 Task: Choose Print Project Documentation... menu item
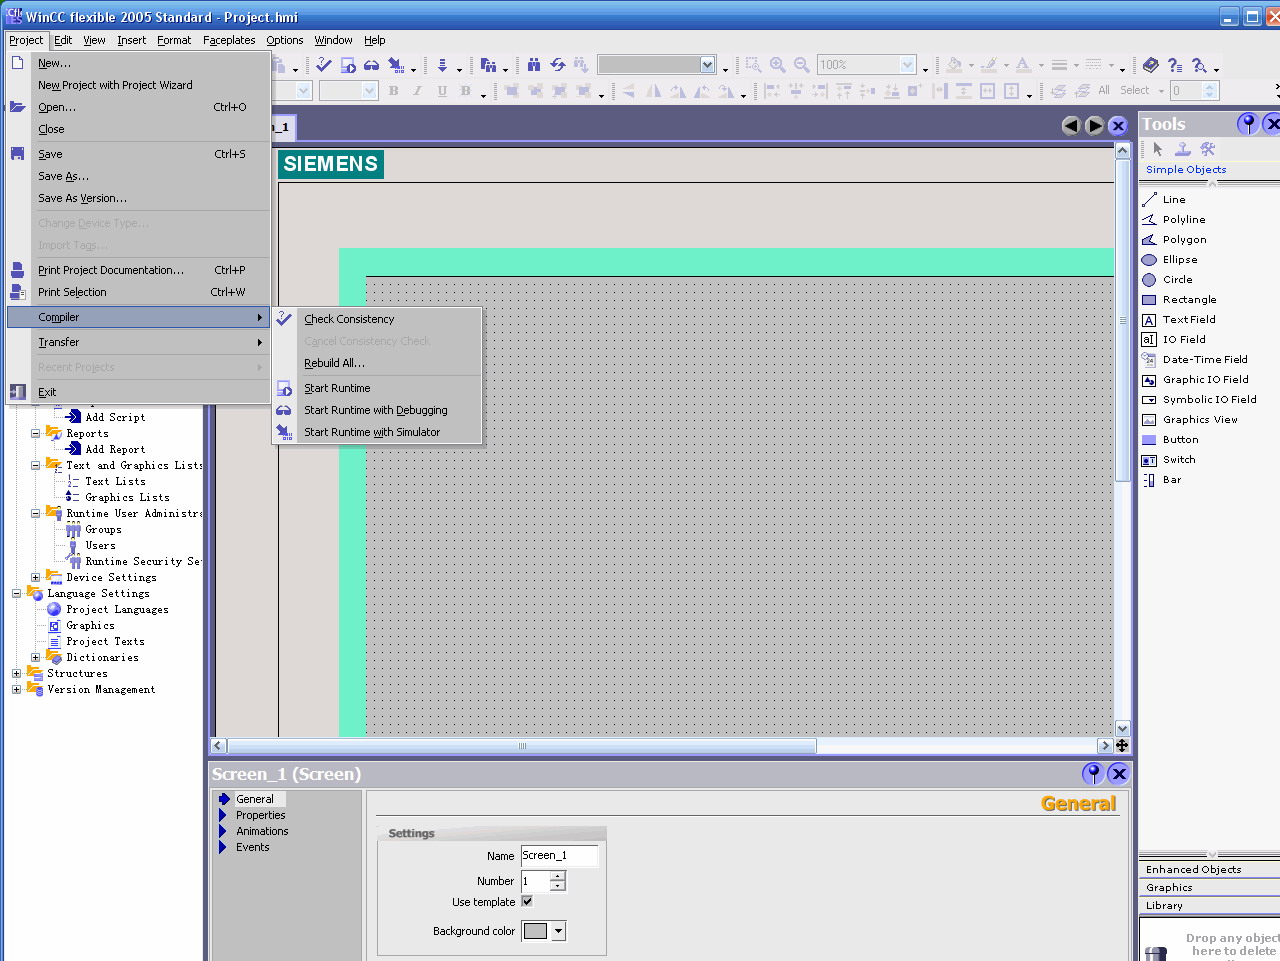click(138, 270)
